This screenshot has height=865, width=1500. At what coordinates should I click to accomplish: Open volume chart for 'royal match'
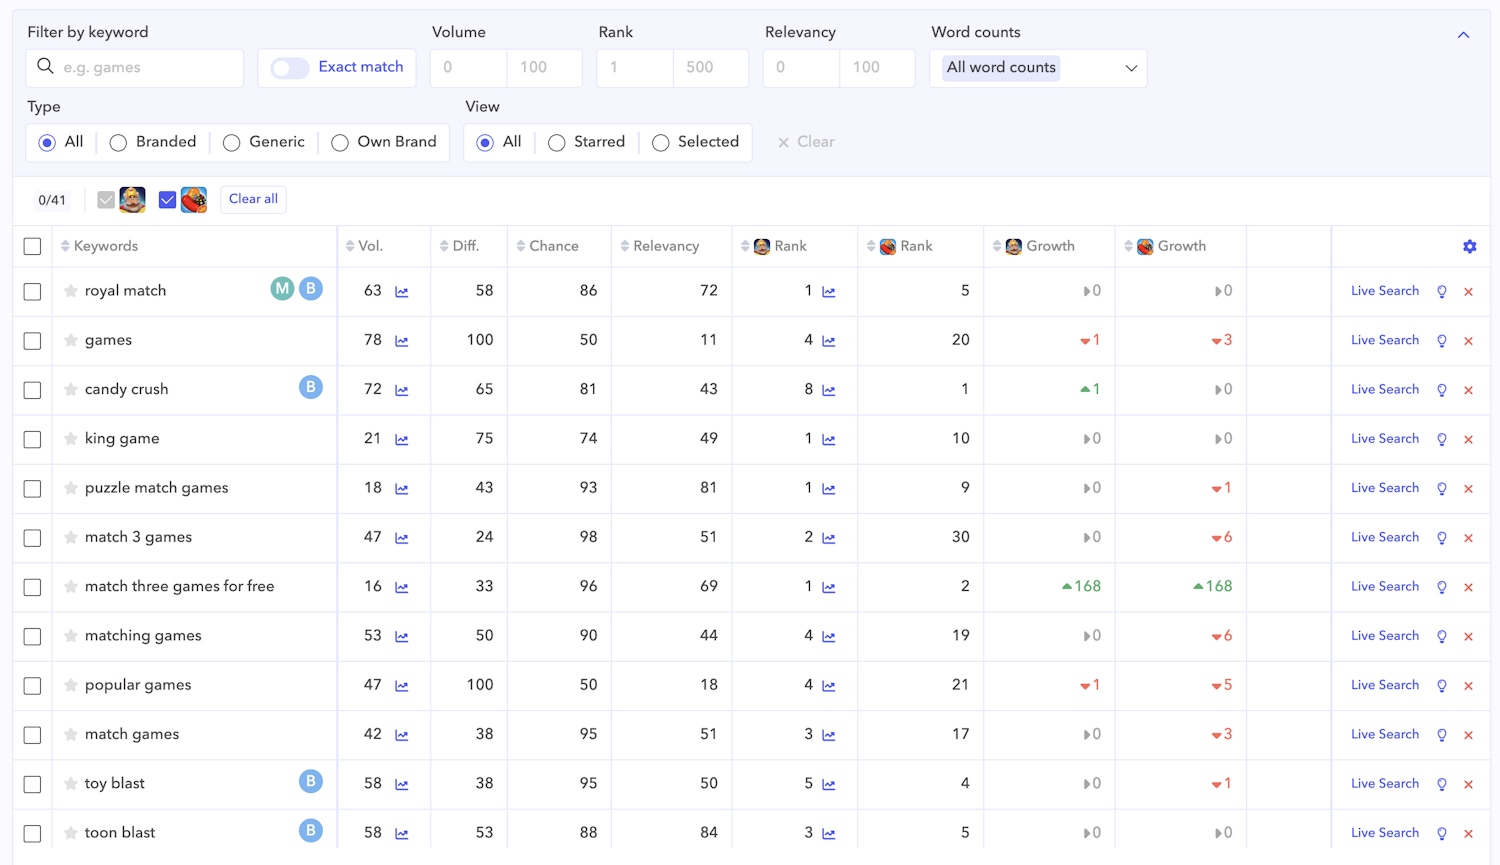pyautogui.click(x=402, y=292)
